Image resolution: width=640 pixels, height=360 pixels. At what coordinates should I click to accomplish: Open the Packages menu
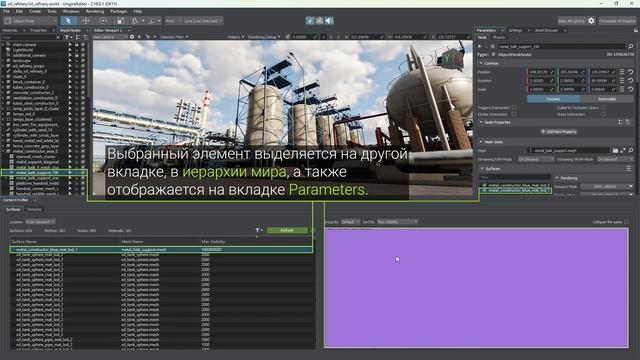118,11
